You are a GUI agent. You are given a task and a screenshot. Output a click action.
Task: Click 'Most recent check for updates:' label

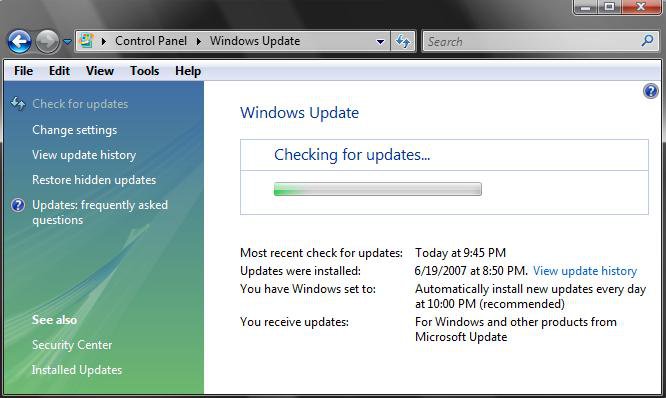[x=321, y=253]
